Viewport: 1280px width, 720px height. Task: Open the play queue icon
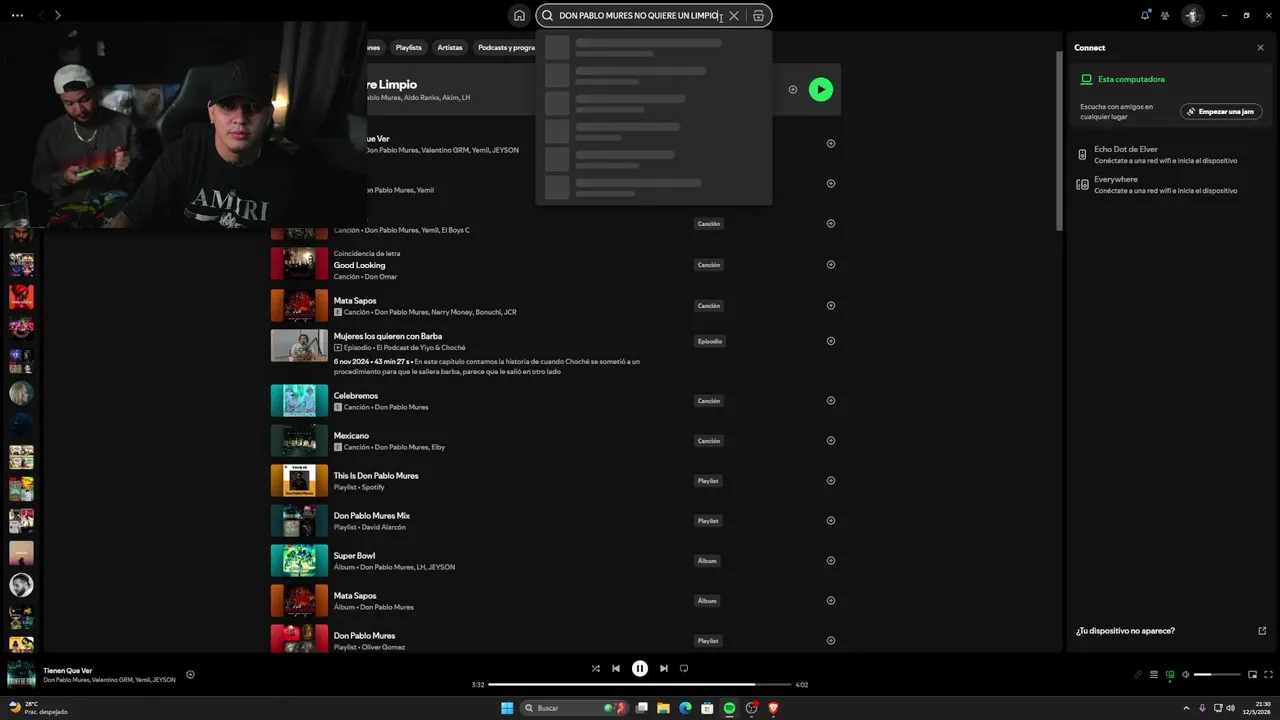tap(1154, 675)
